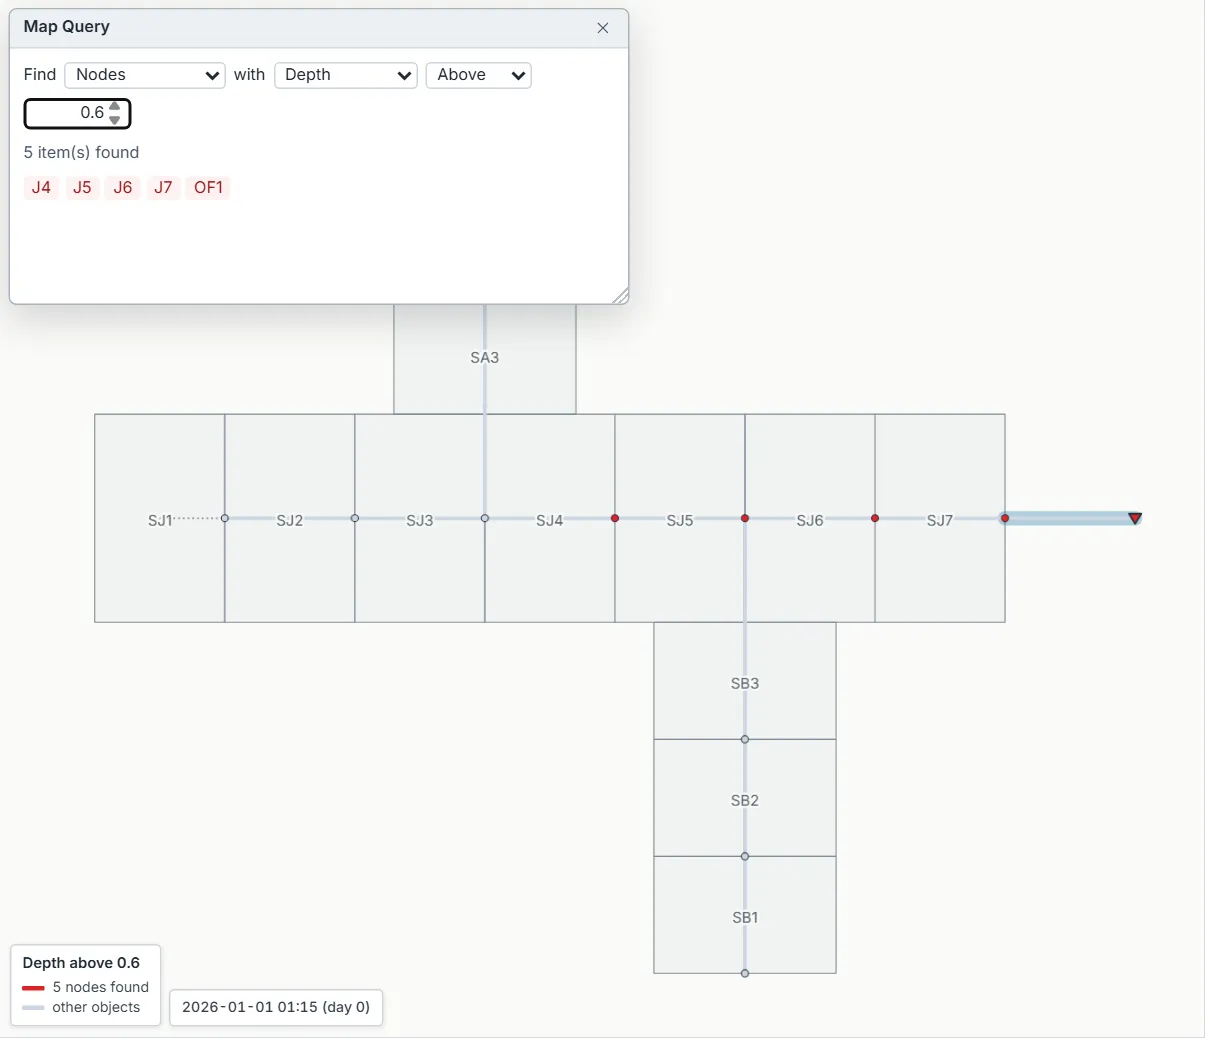Increase query value with up stepper arrow

click(x=115, y=106)
